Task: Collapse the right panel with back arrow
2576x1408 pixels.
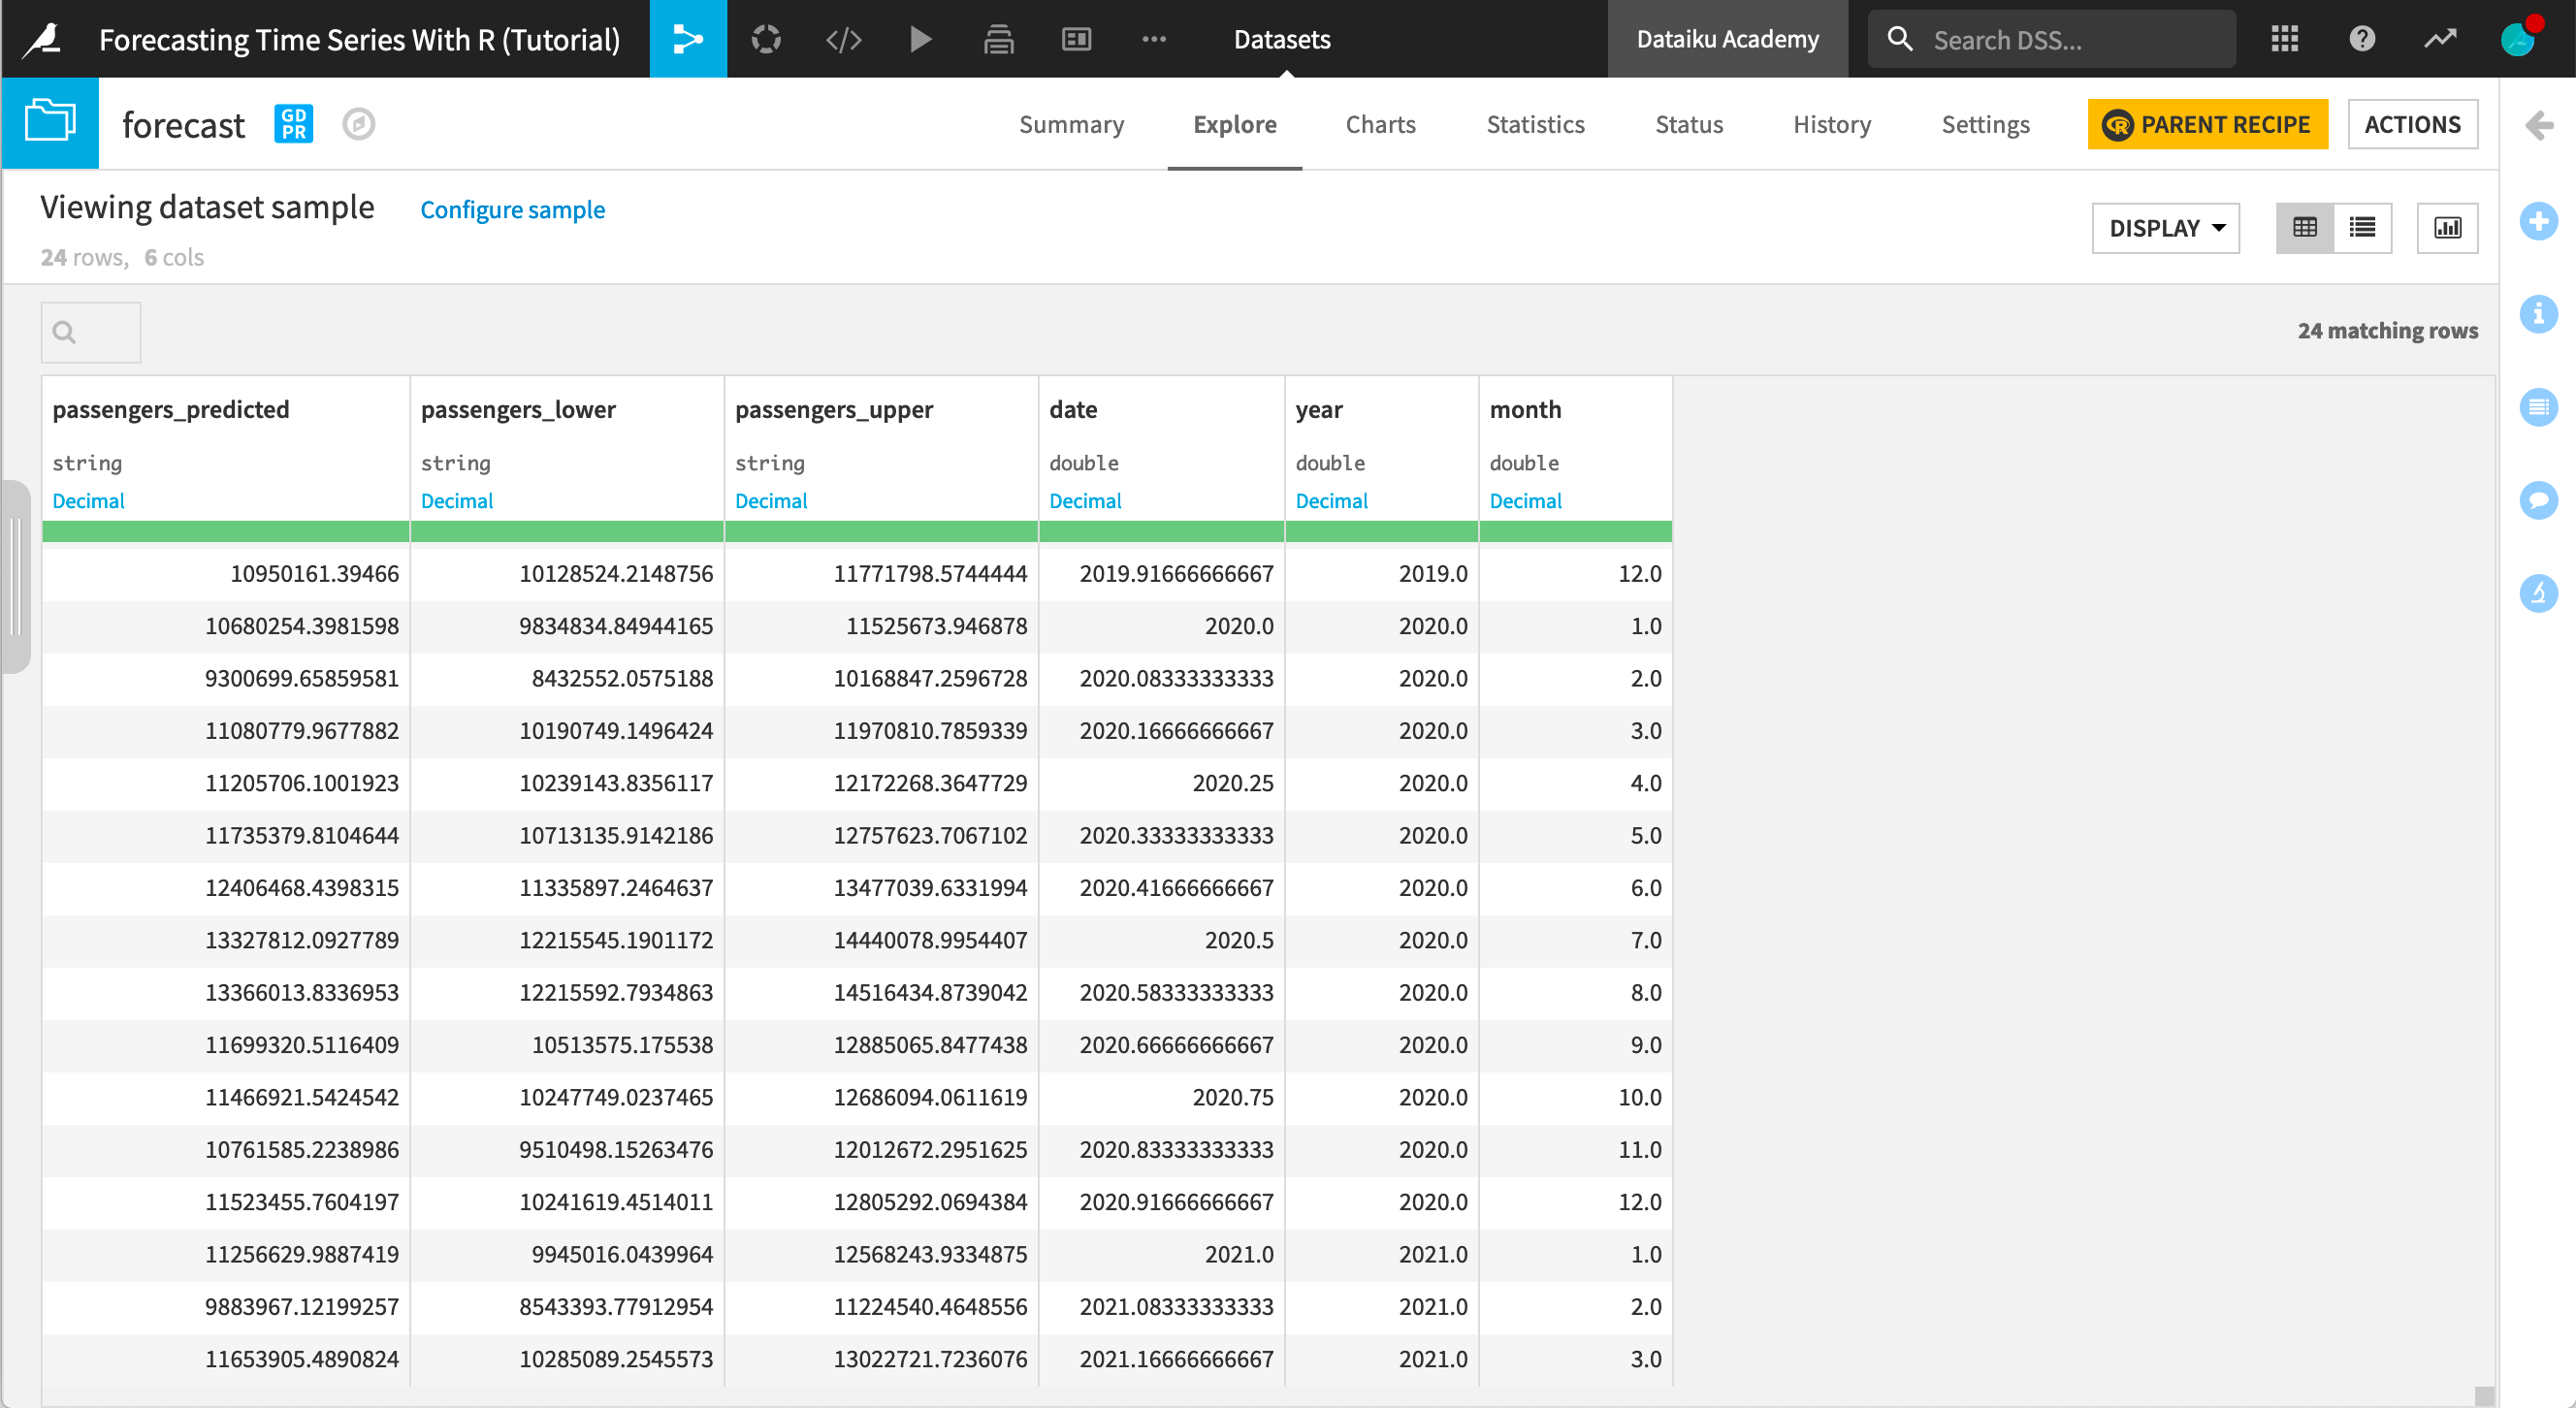Action: [x=2538, y=125]
